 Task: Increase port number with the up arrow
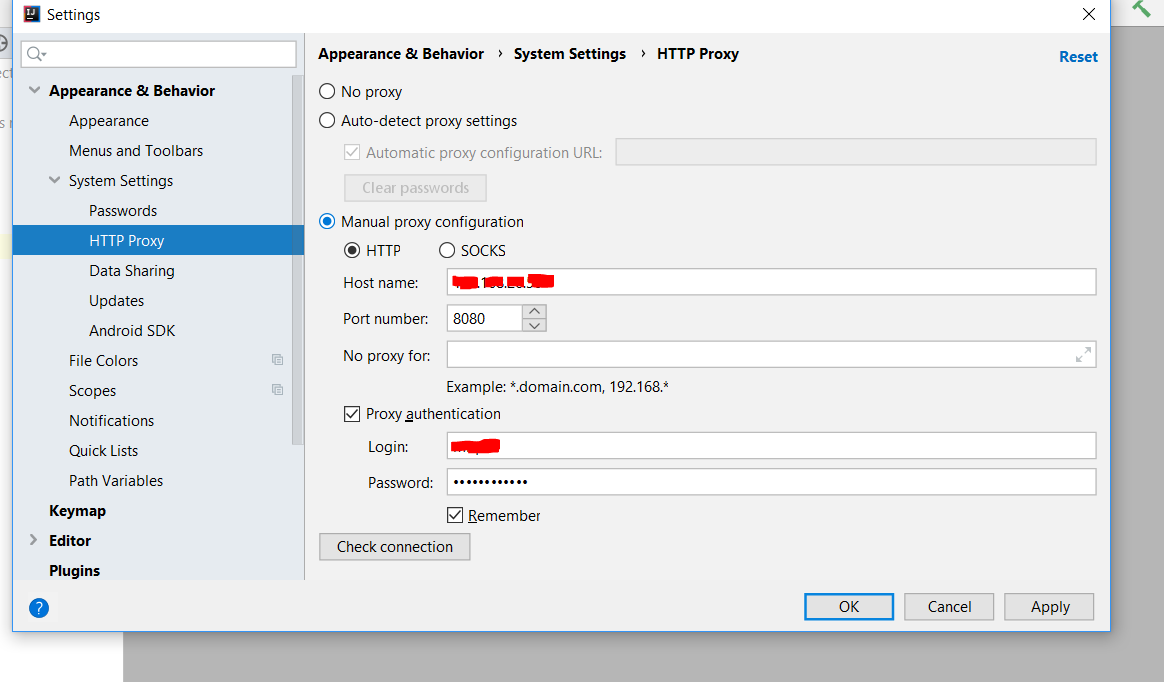(534, 311)
